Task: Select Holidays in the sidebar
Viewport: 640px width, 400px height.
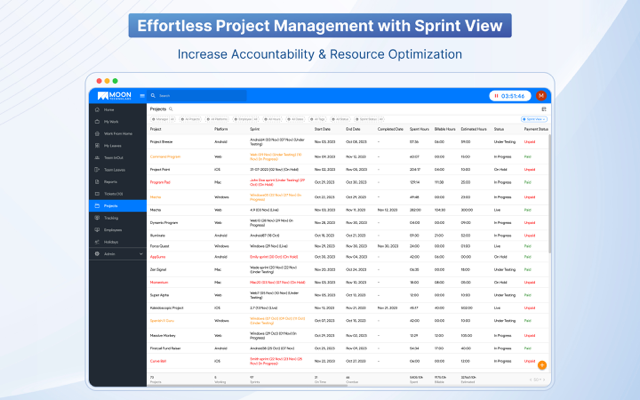Action: pyautogui.click(x=118, y=242)
